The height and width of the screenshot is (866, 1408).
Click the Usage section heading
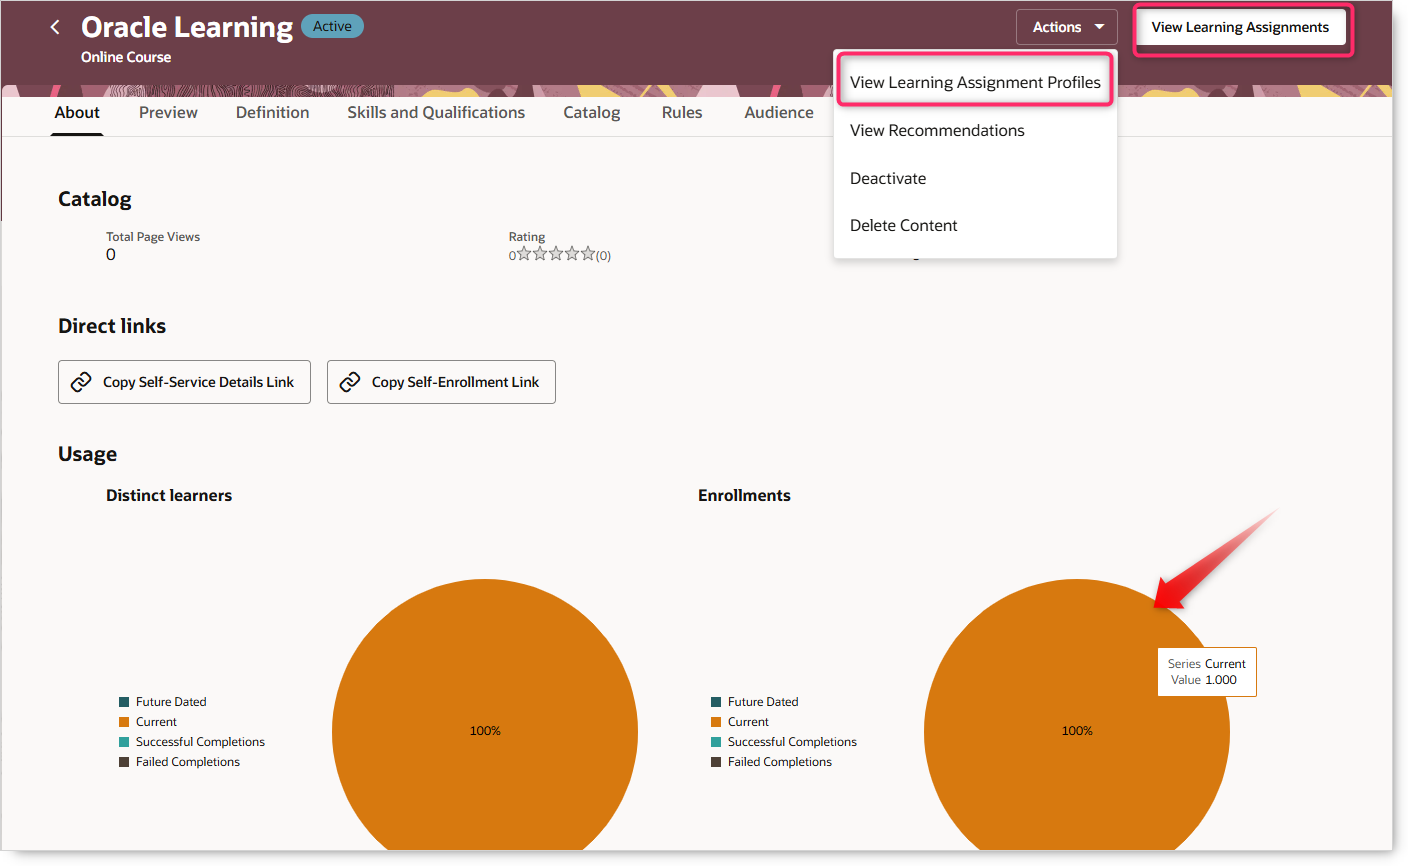(87, 454)
